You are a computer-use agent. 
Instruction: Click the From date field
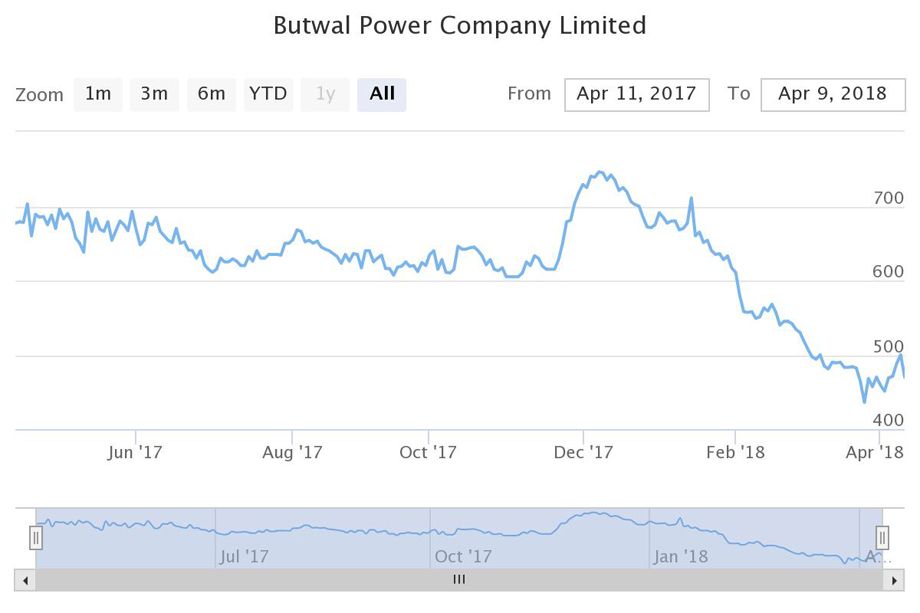tap(637, 94)
